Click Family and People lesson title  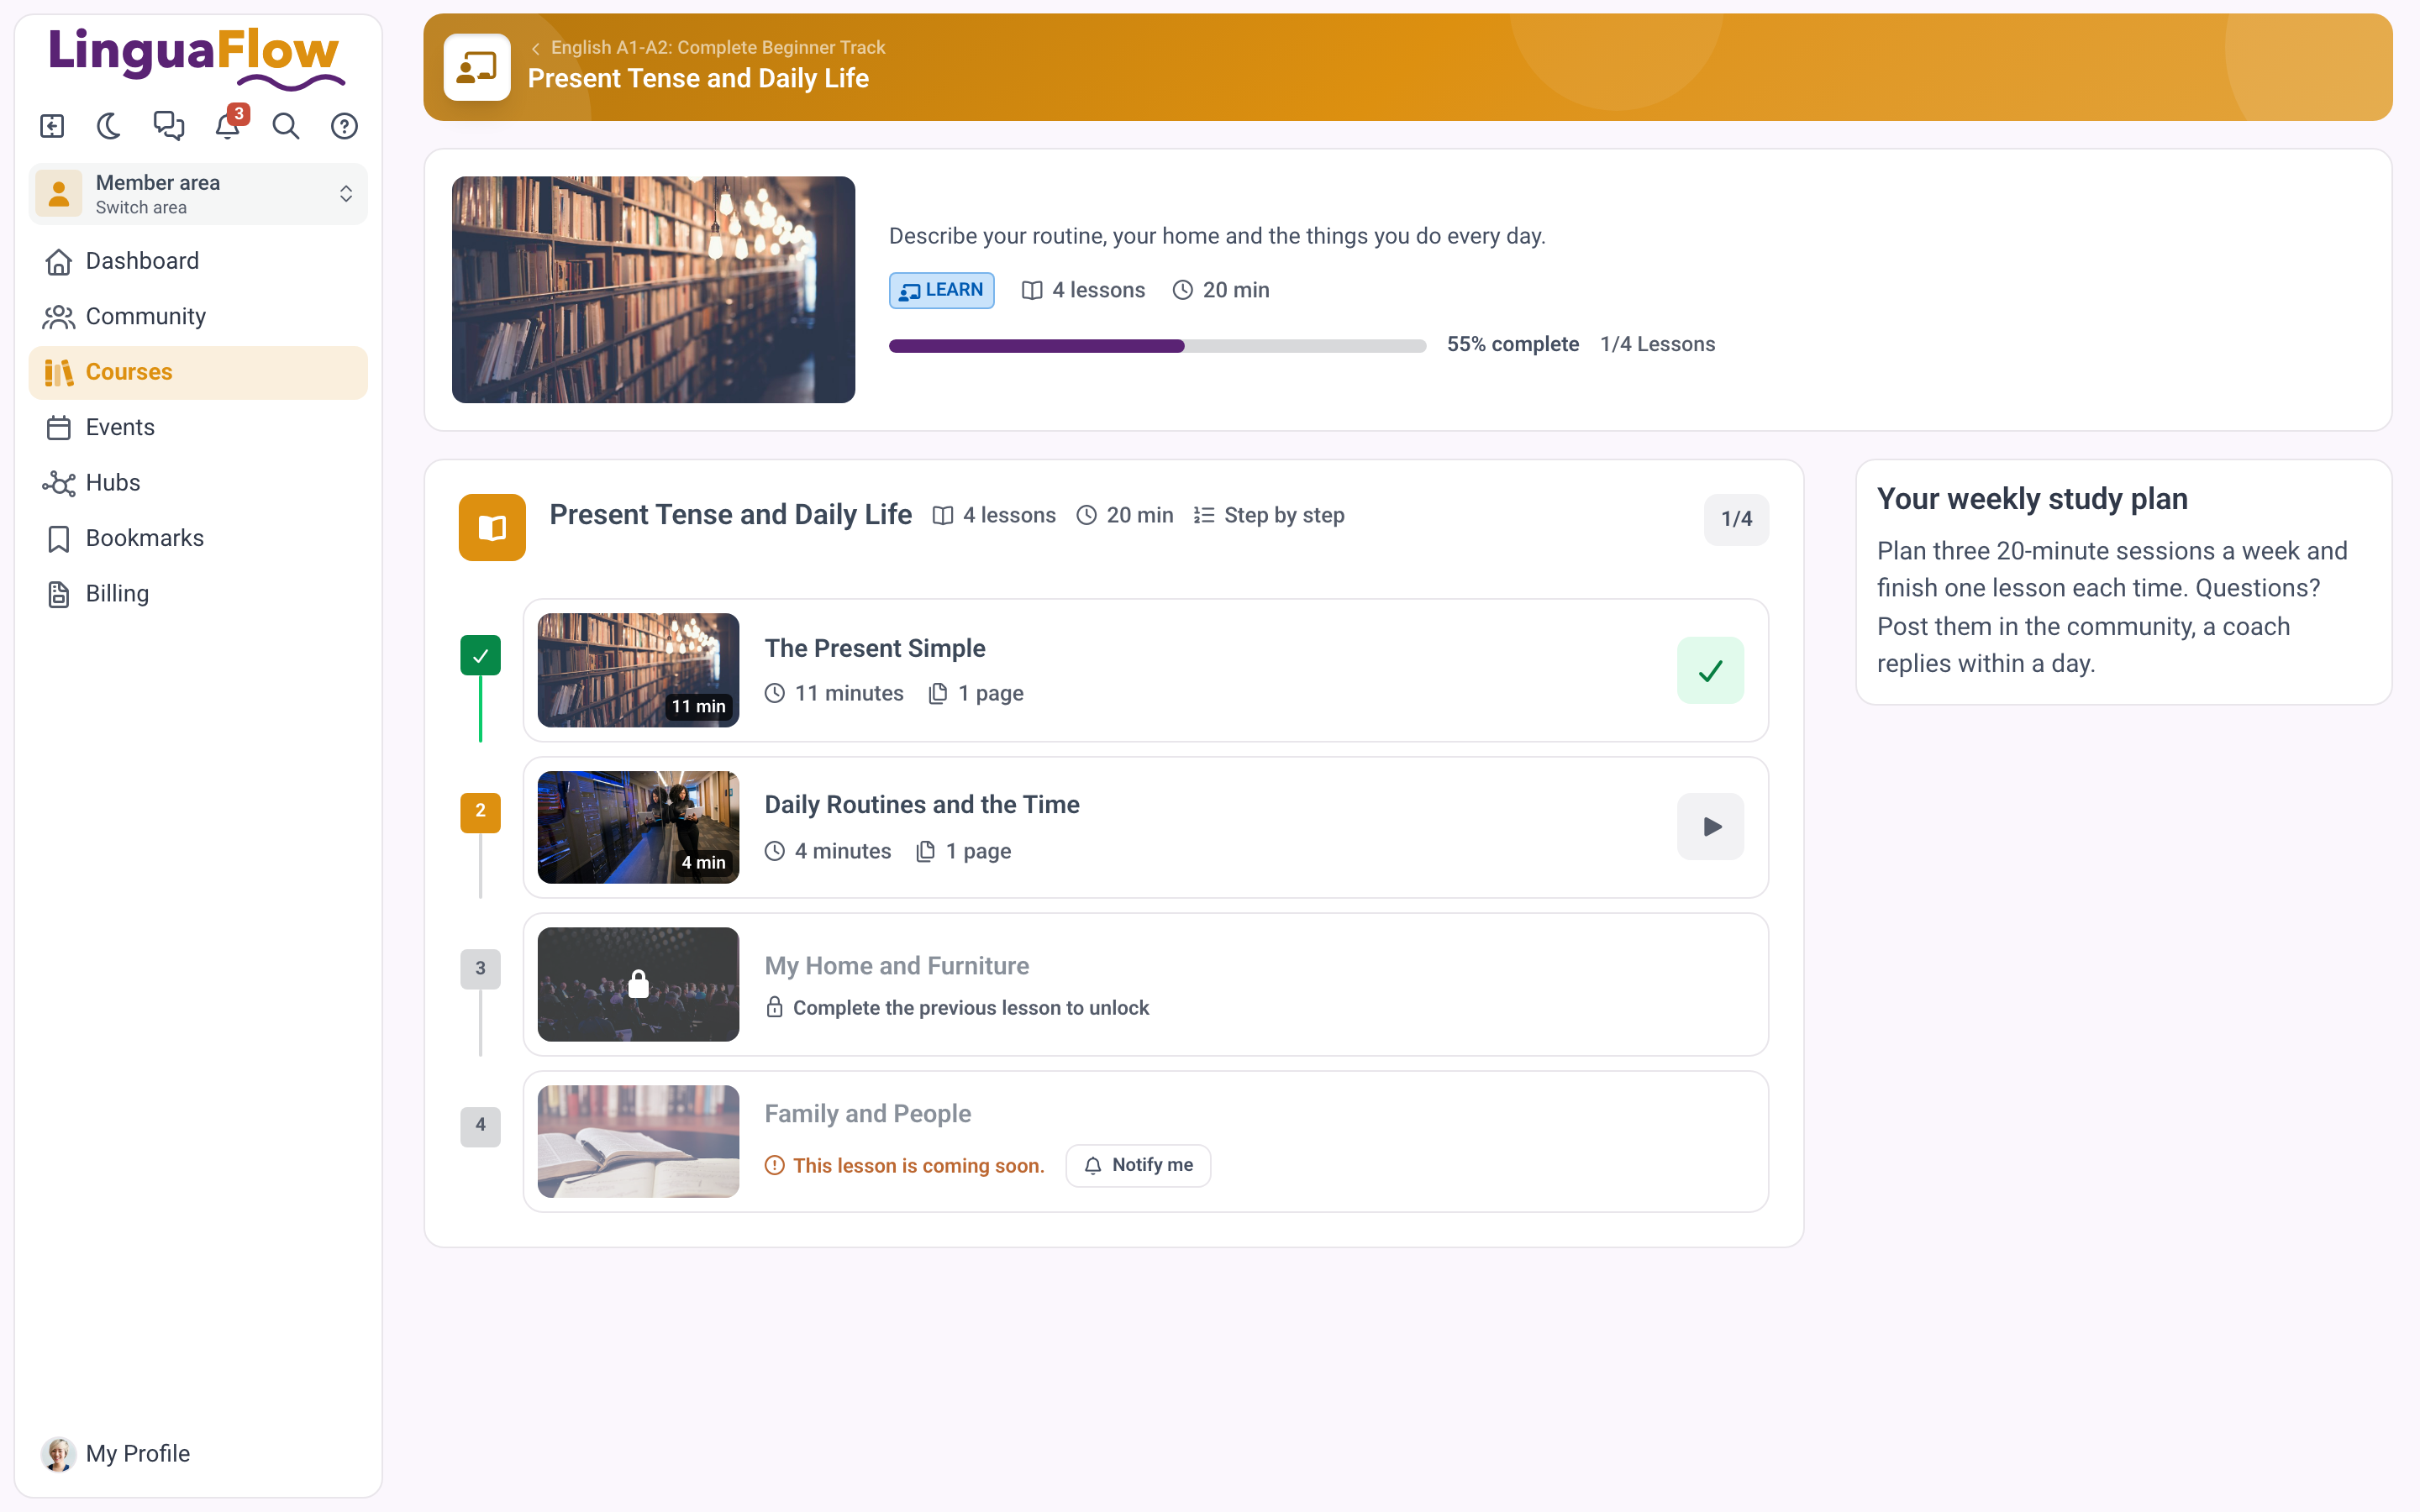tap(867, 1114)
